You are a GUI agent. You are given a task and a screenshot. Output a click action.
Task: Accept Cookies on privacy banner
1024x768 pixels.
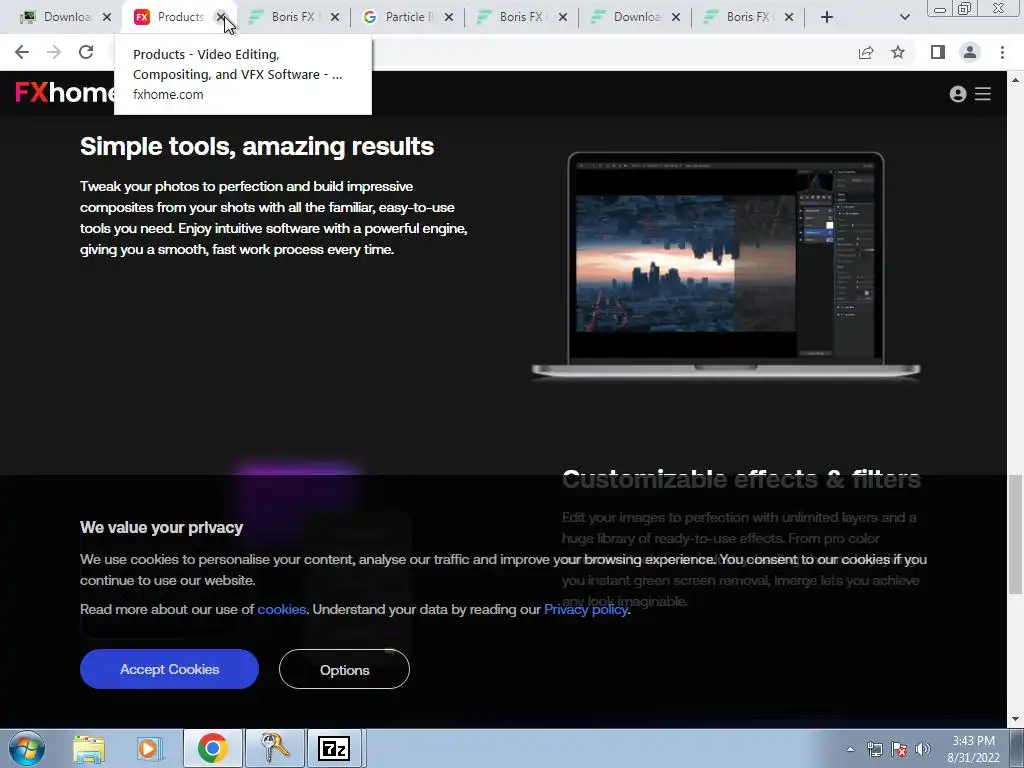(x=169, y=669)
